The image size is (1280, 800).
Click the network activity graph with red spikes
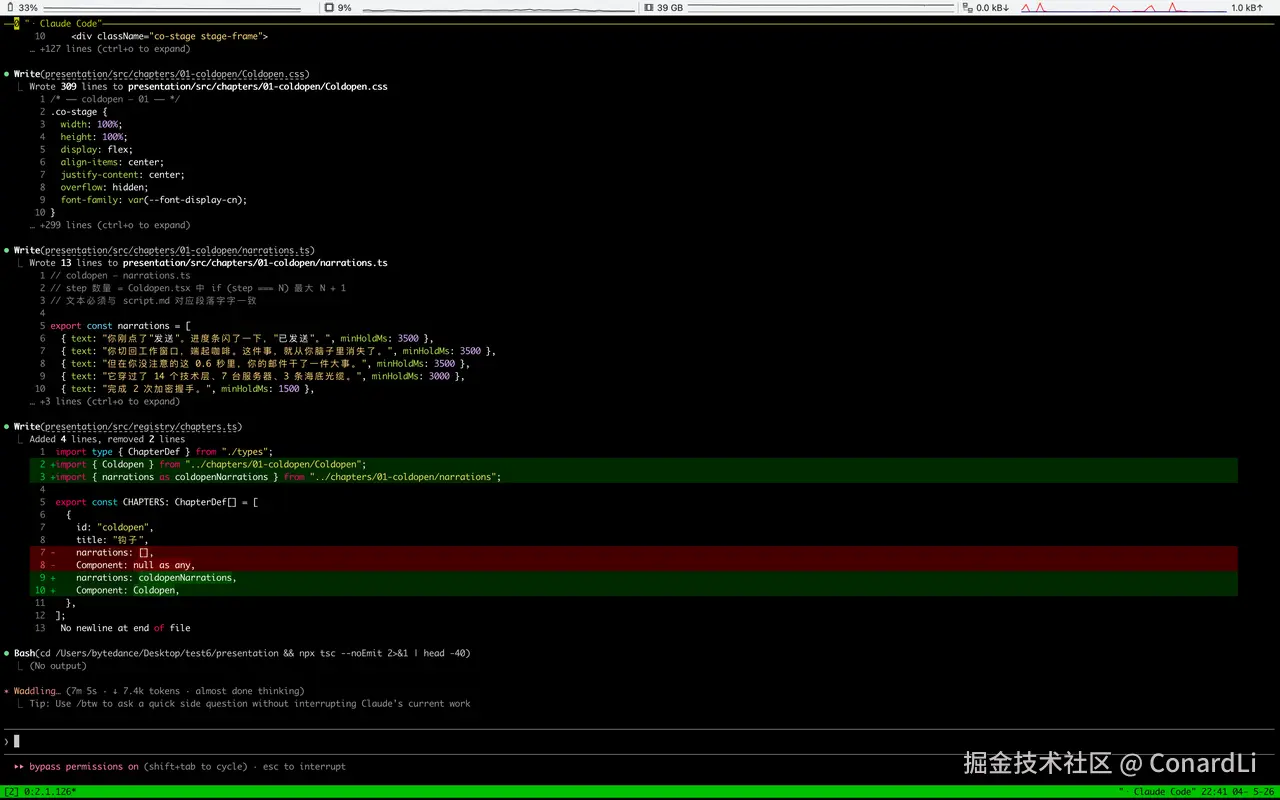click(x=1124, y=8)
